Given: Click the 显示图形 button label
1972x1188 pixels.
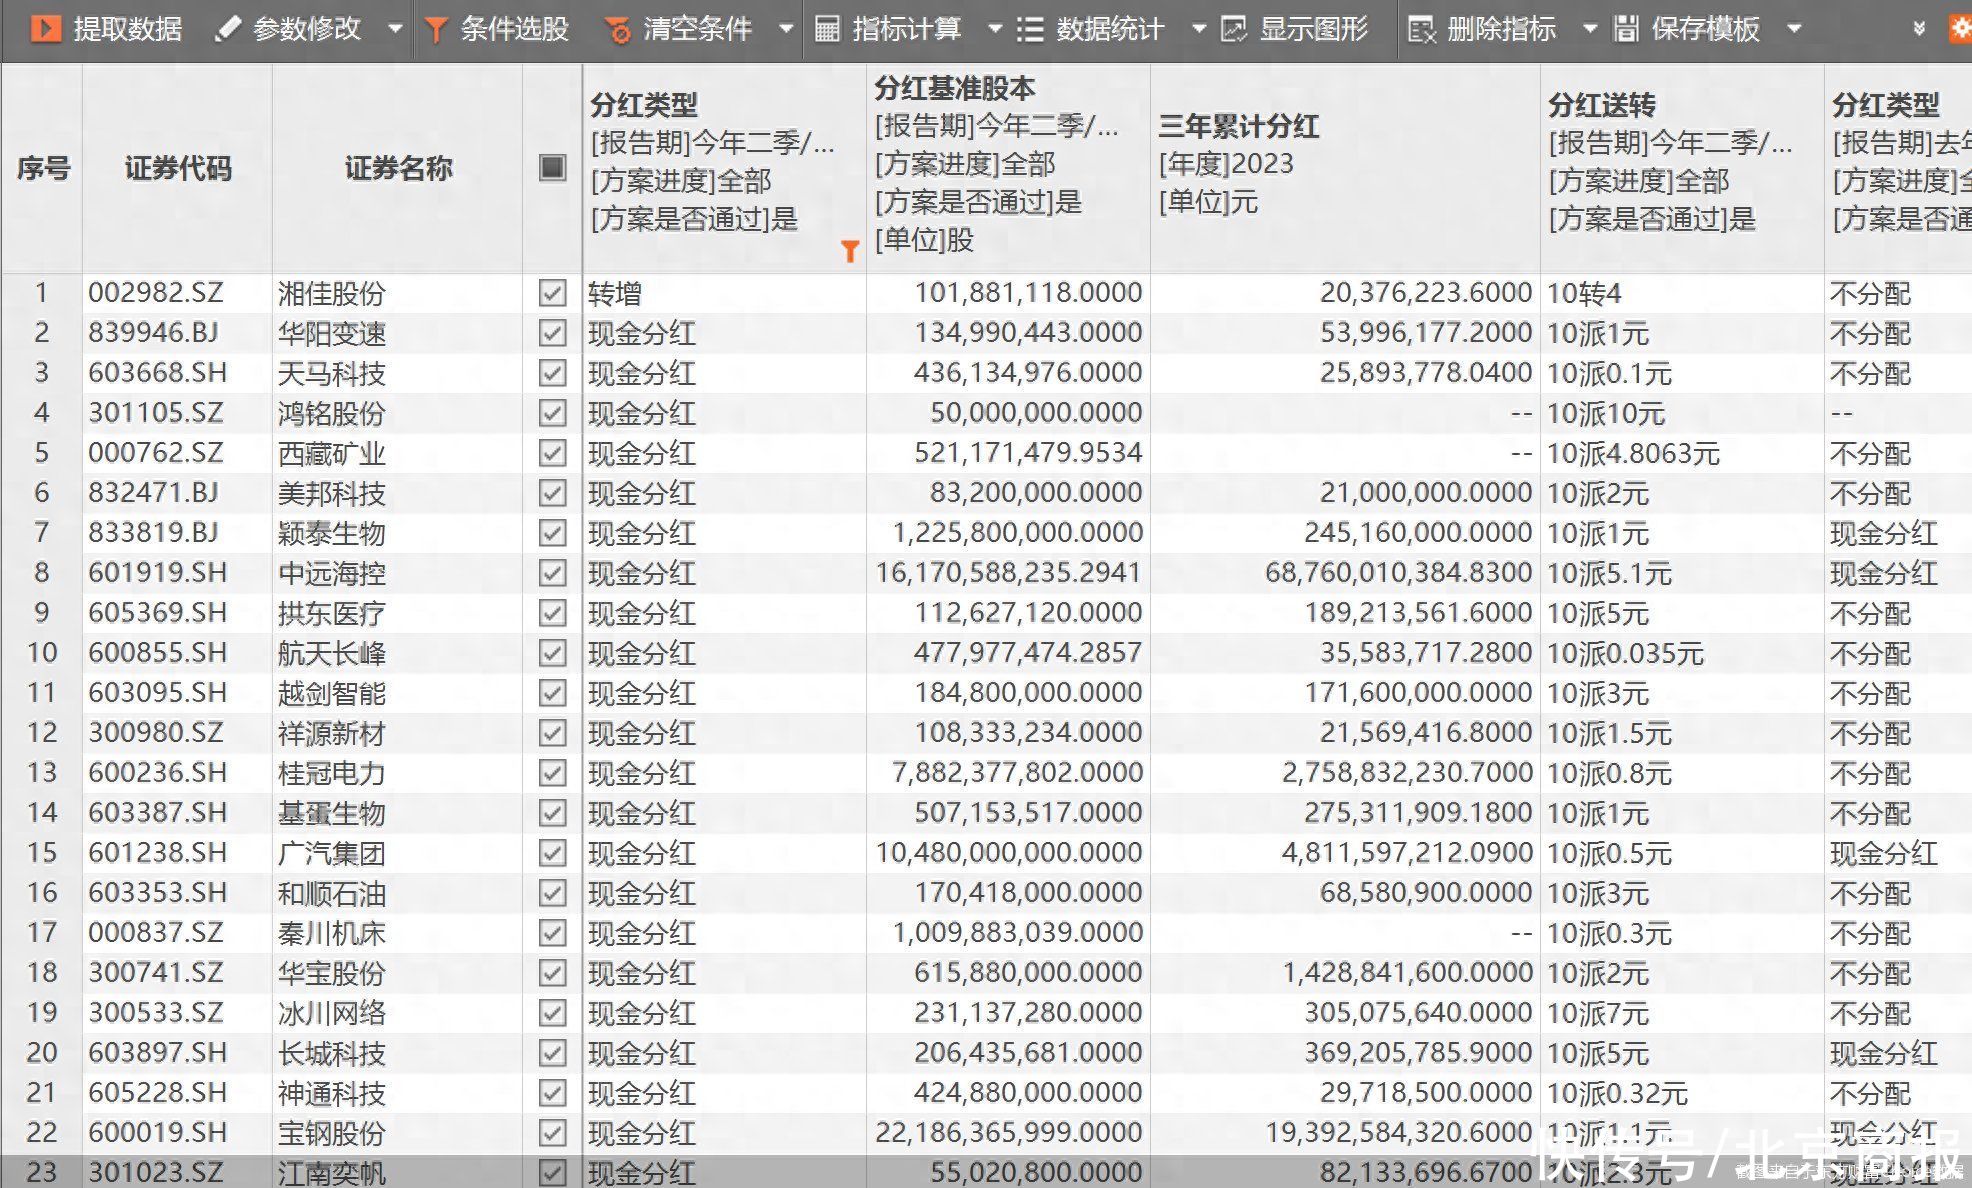Looking at the screenshot, I should pyautogui.click(x=1313, y=29).
